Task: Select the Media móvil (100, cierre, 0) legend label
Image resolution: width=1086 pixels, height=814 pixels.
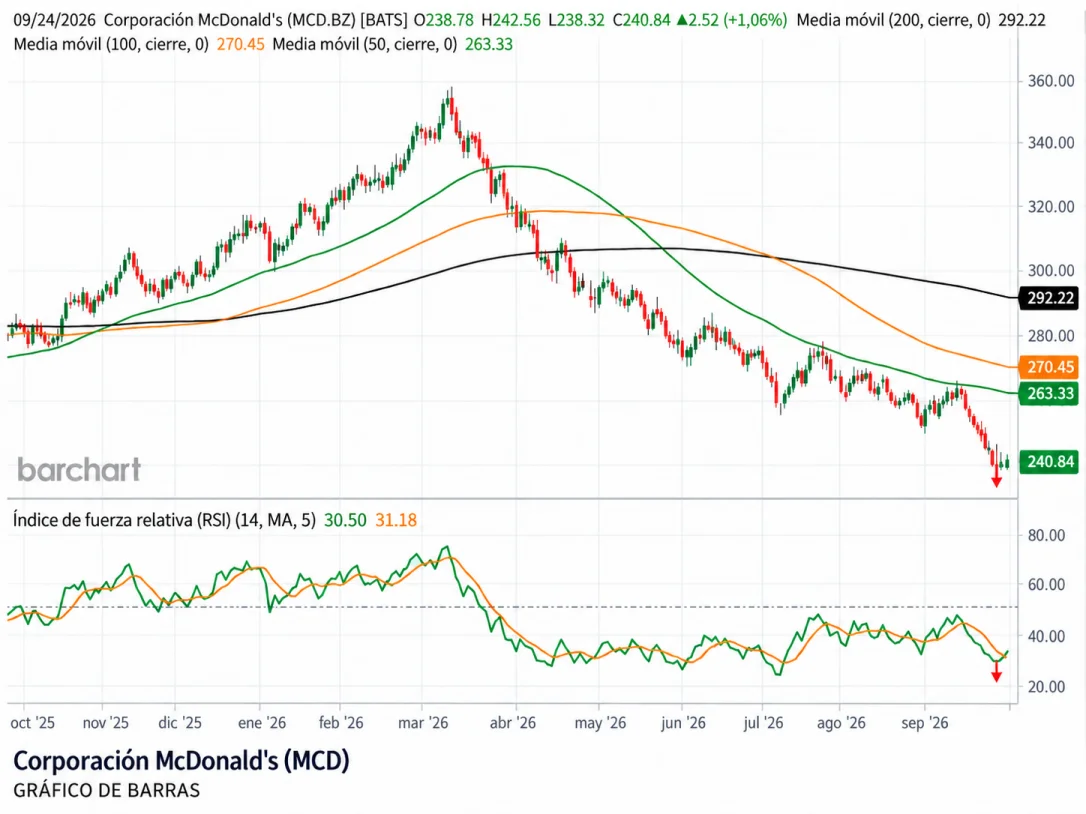Action: pyautogui.click(x=111, y=44)
